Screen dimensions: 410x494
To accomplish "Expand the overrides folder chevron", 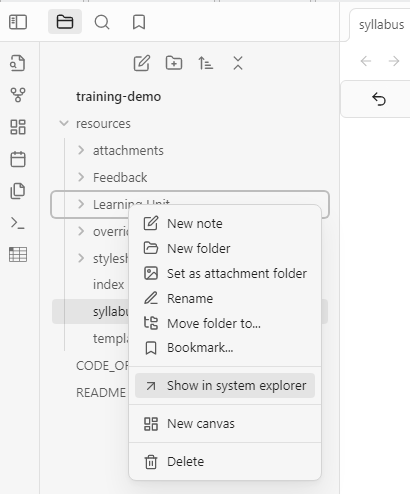I will tap(81, 231).
